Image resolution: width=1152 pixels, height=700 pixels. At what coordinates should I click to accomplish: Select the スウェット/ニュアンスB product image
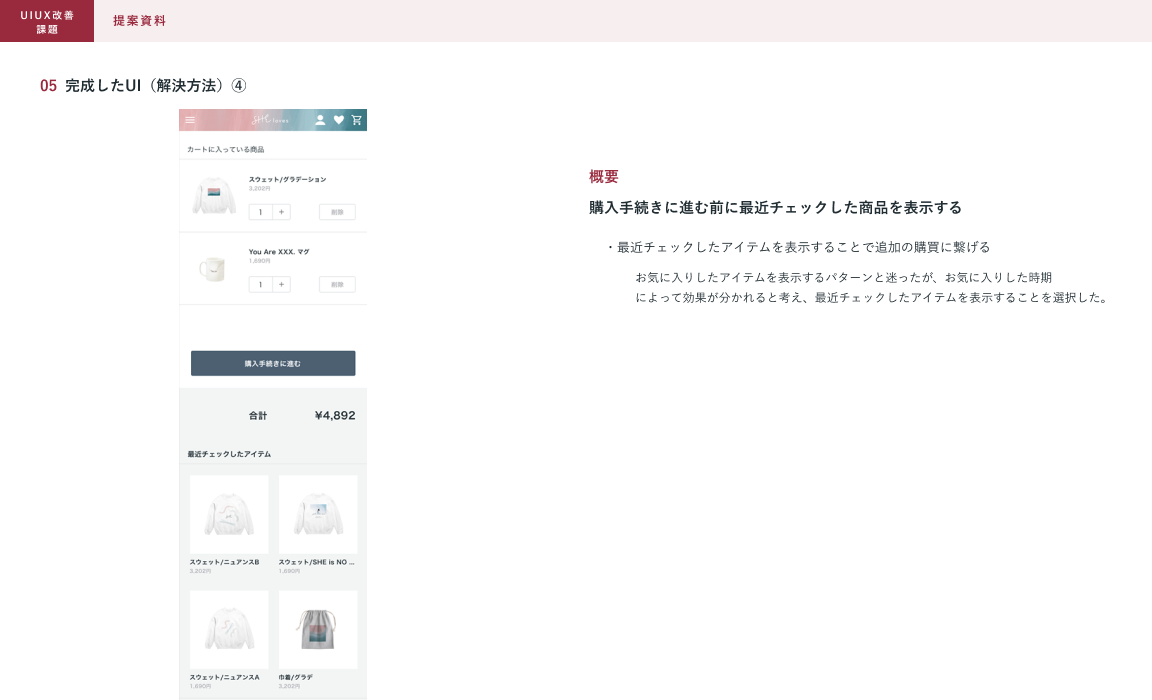tap(229, 514)
